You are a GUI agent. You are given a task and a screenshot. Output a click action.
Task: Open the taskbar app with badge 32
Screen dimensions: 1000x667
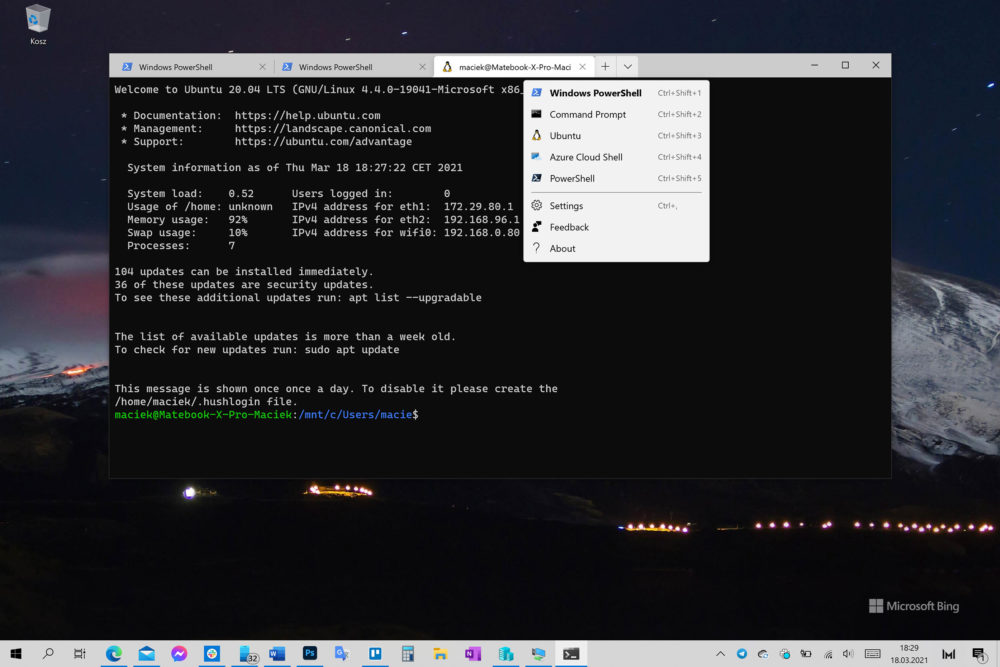247,654
